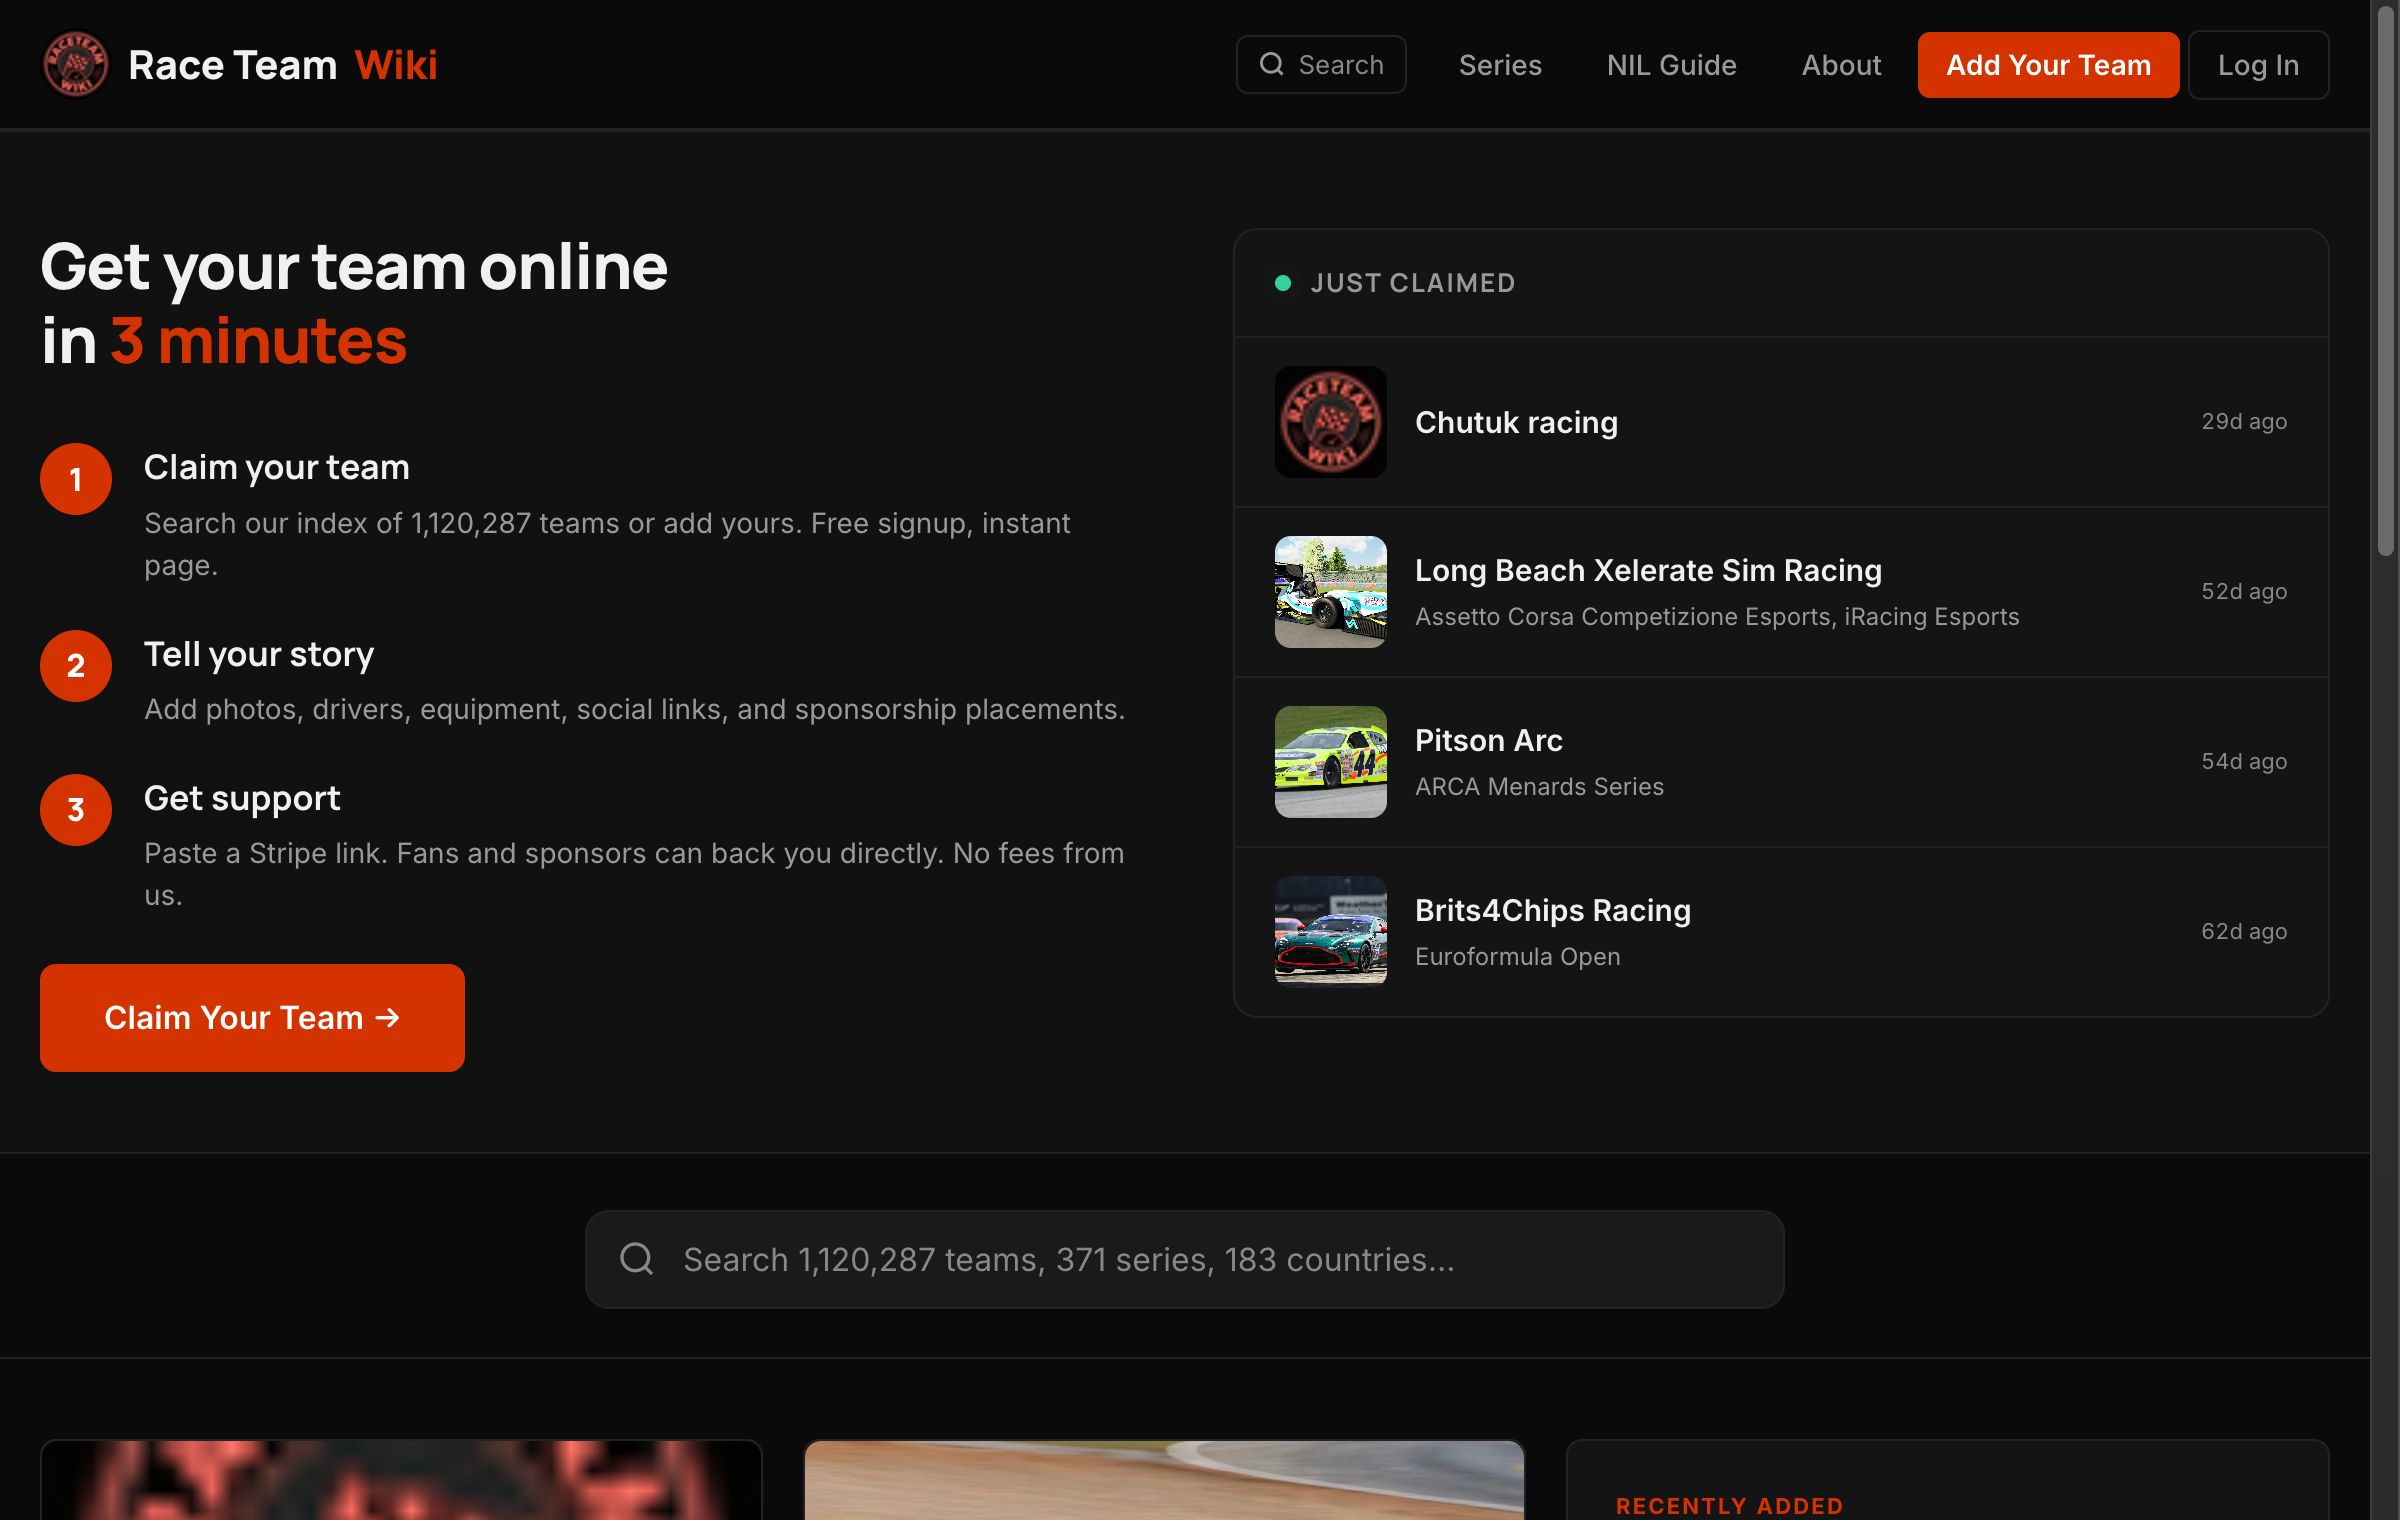2400x1520 pixels.
Task: Click the magnifier icon in the large search bar
Action: coord(636,1259)
